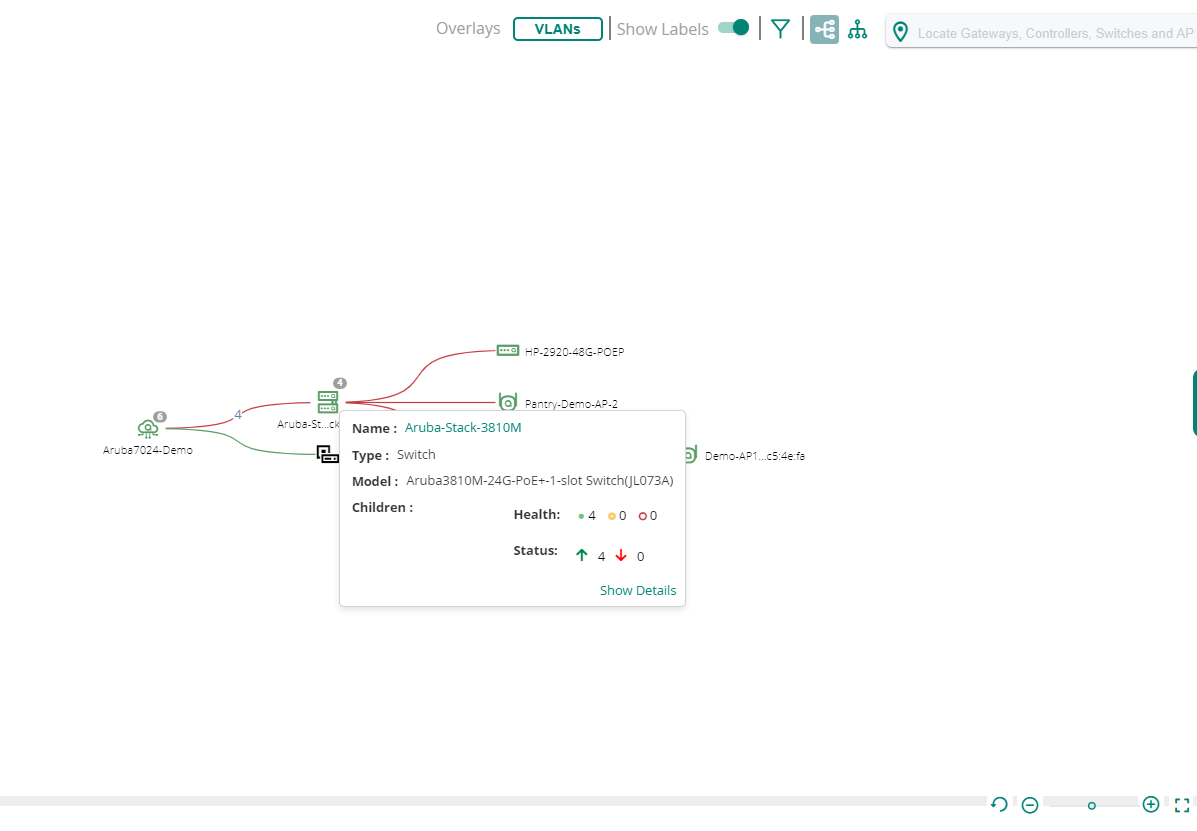Click the Pantry-Demo-AP-2 access point icon
This screenshot has width=1197, height=831.
[x=508, y=402]
